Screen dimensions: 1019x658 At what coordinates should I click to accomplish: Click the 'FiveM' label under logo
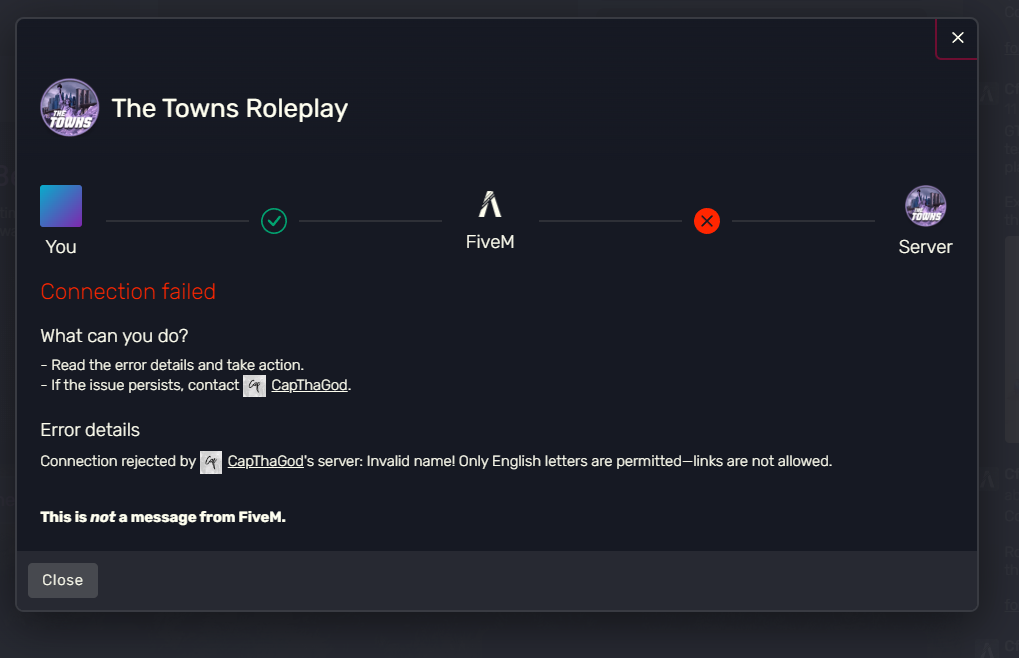coord(490,242)
